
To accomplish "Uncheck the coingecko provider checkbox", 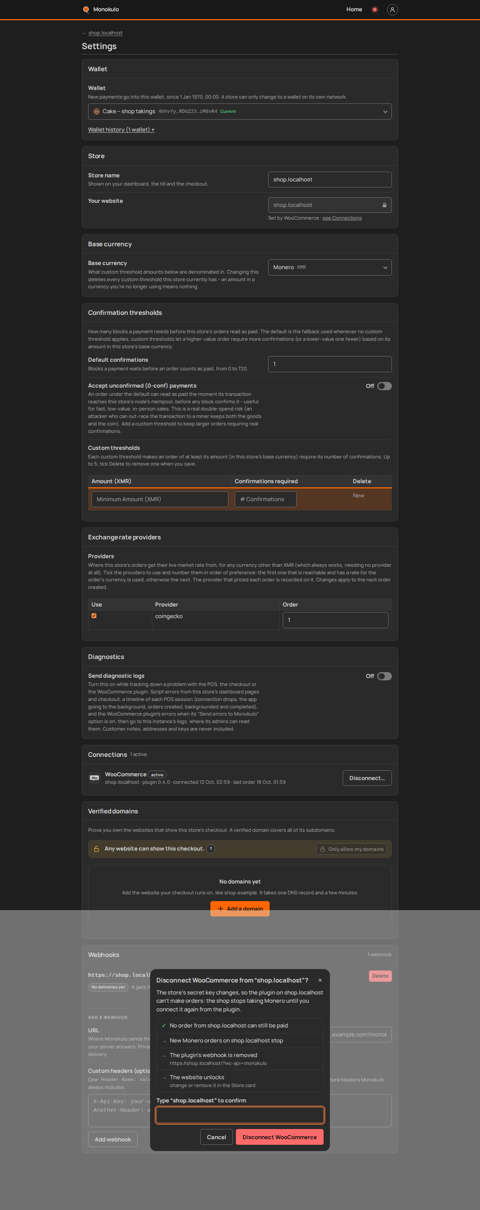I will [x=94, y=616].
